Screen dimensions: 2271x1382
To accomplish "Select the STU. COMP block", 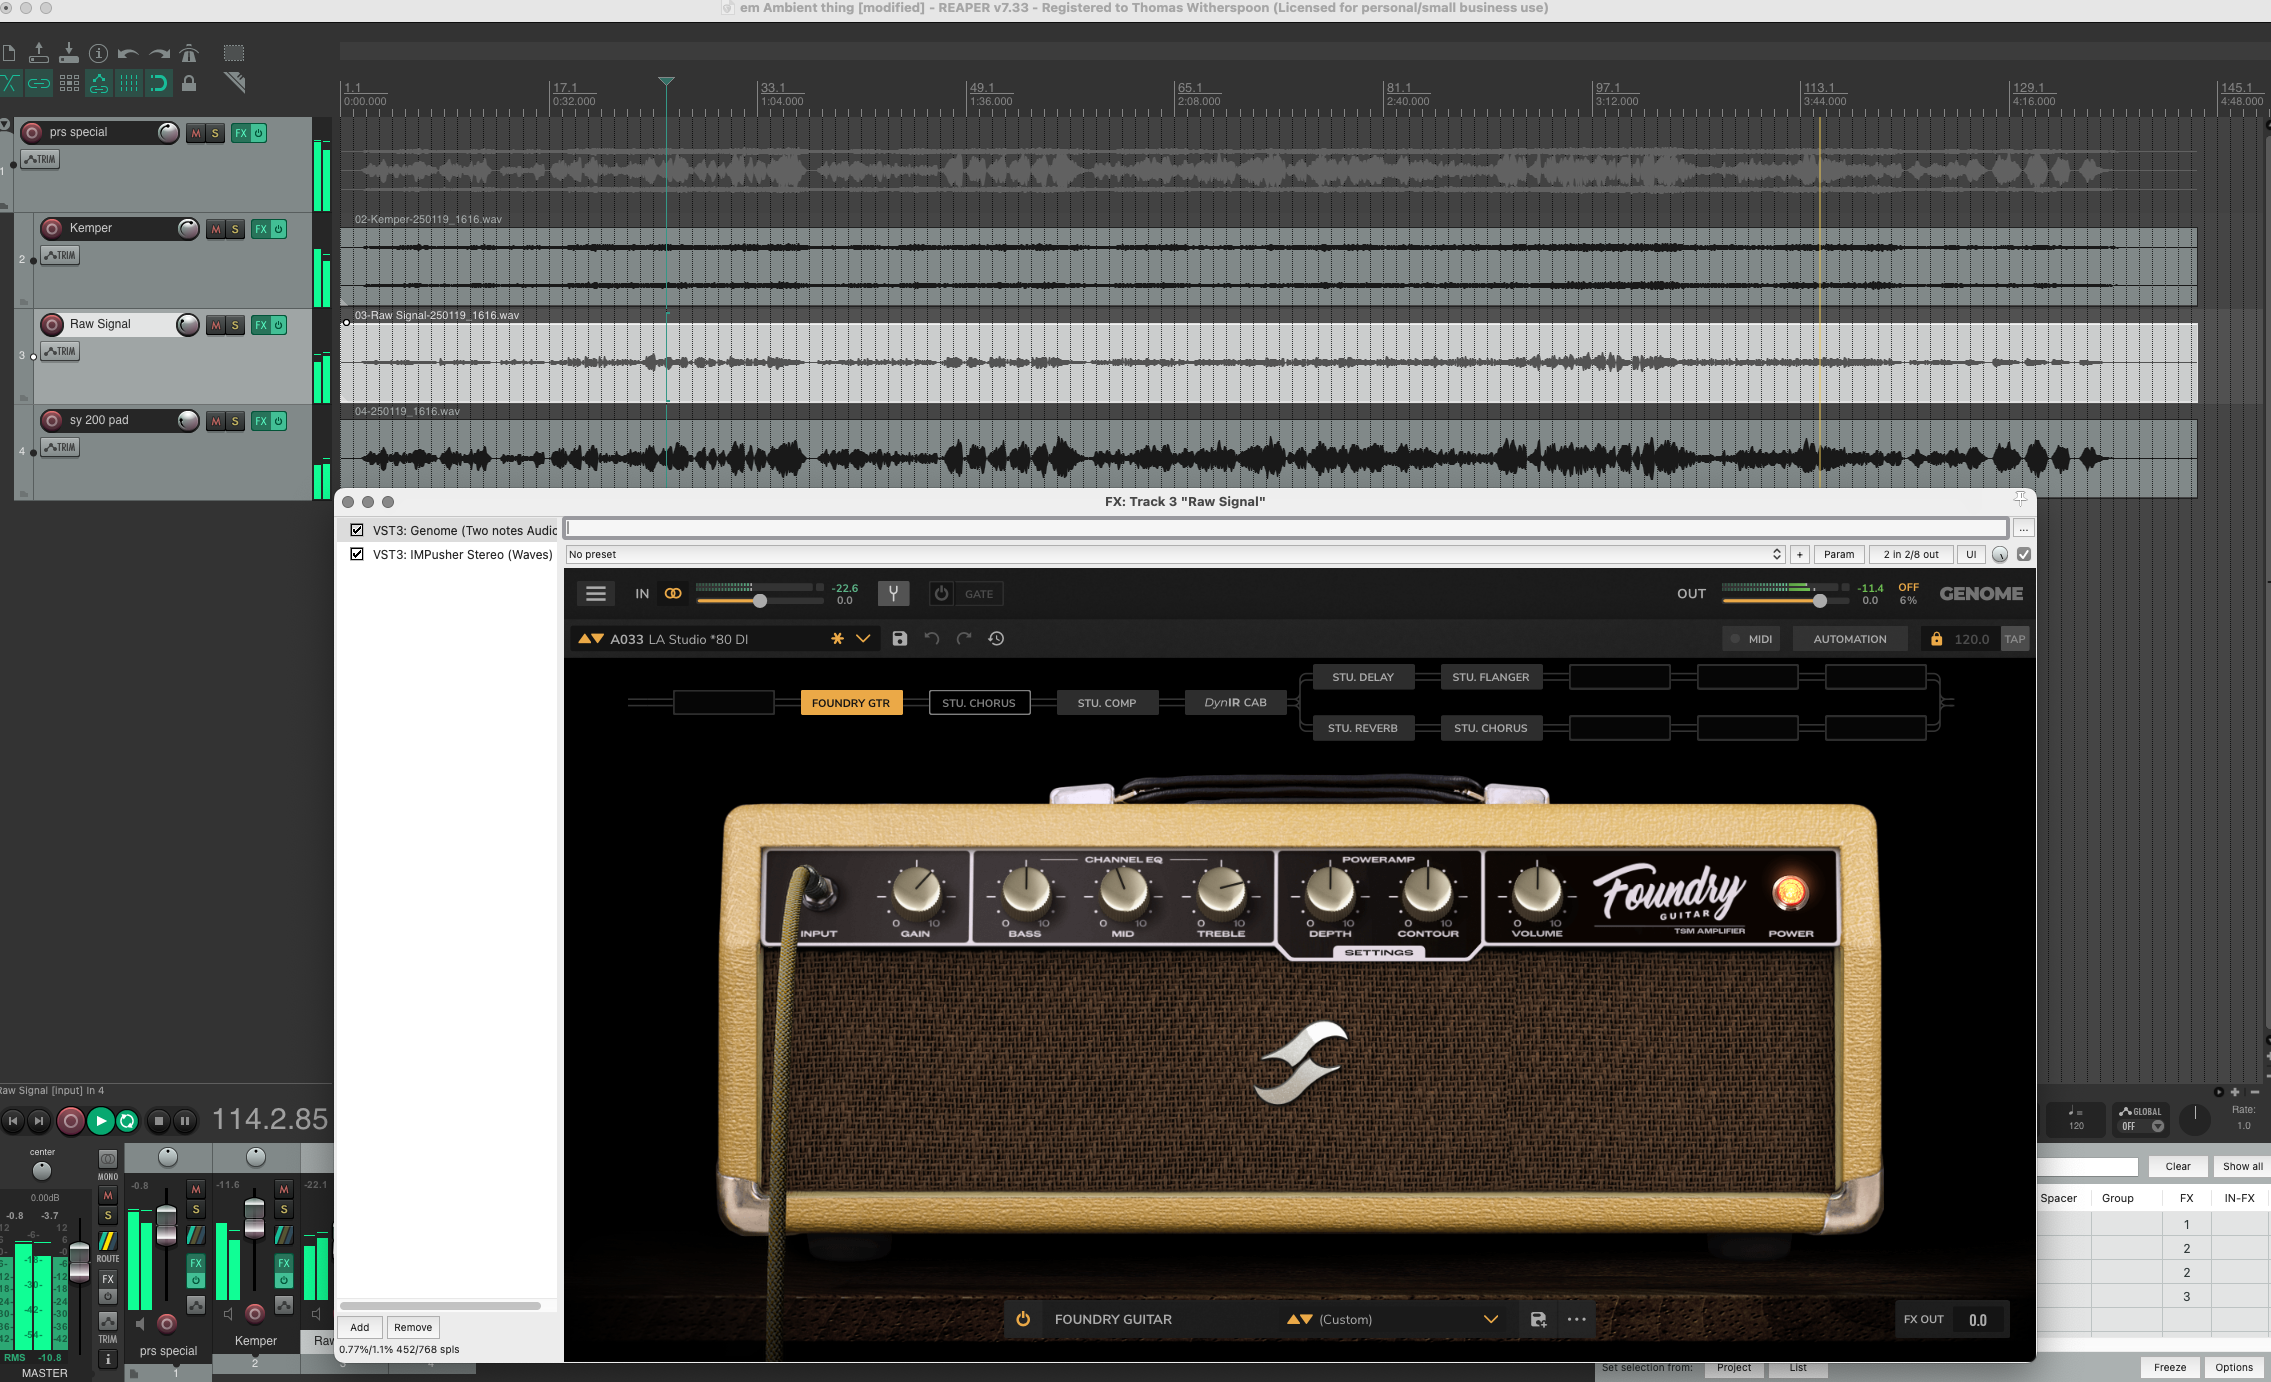I will [1107, 703].
